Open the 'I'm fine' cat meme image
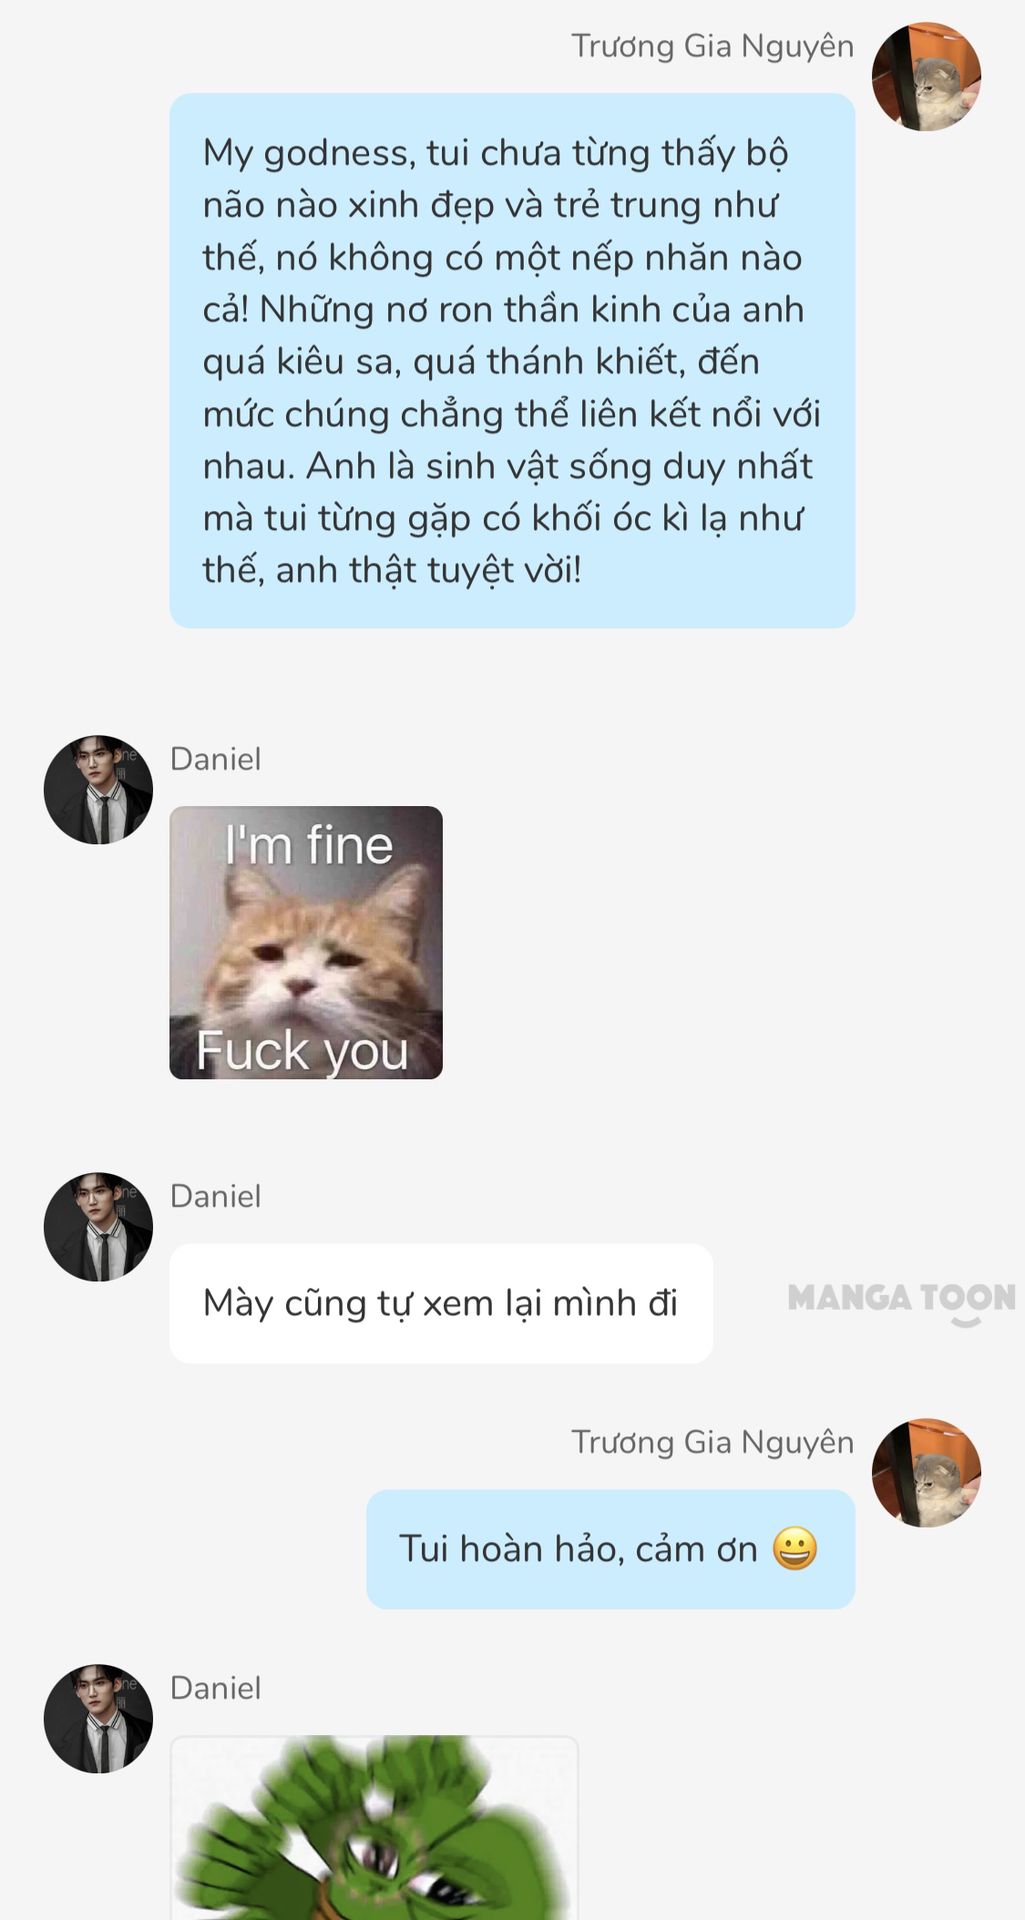The image size is (1025, 1920). click(x=306, y=943)
